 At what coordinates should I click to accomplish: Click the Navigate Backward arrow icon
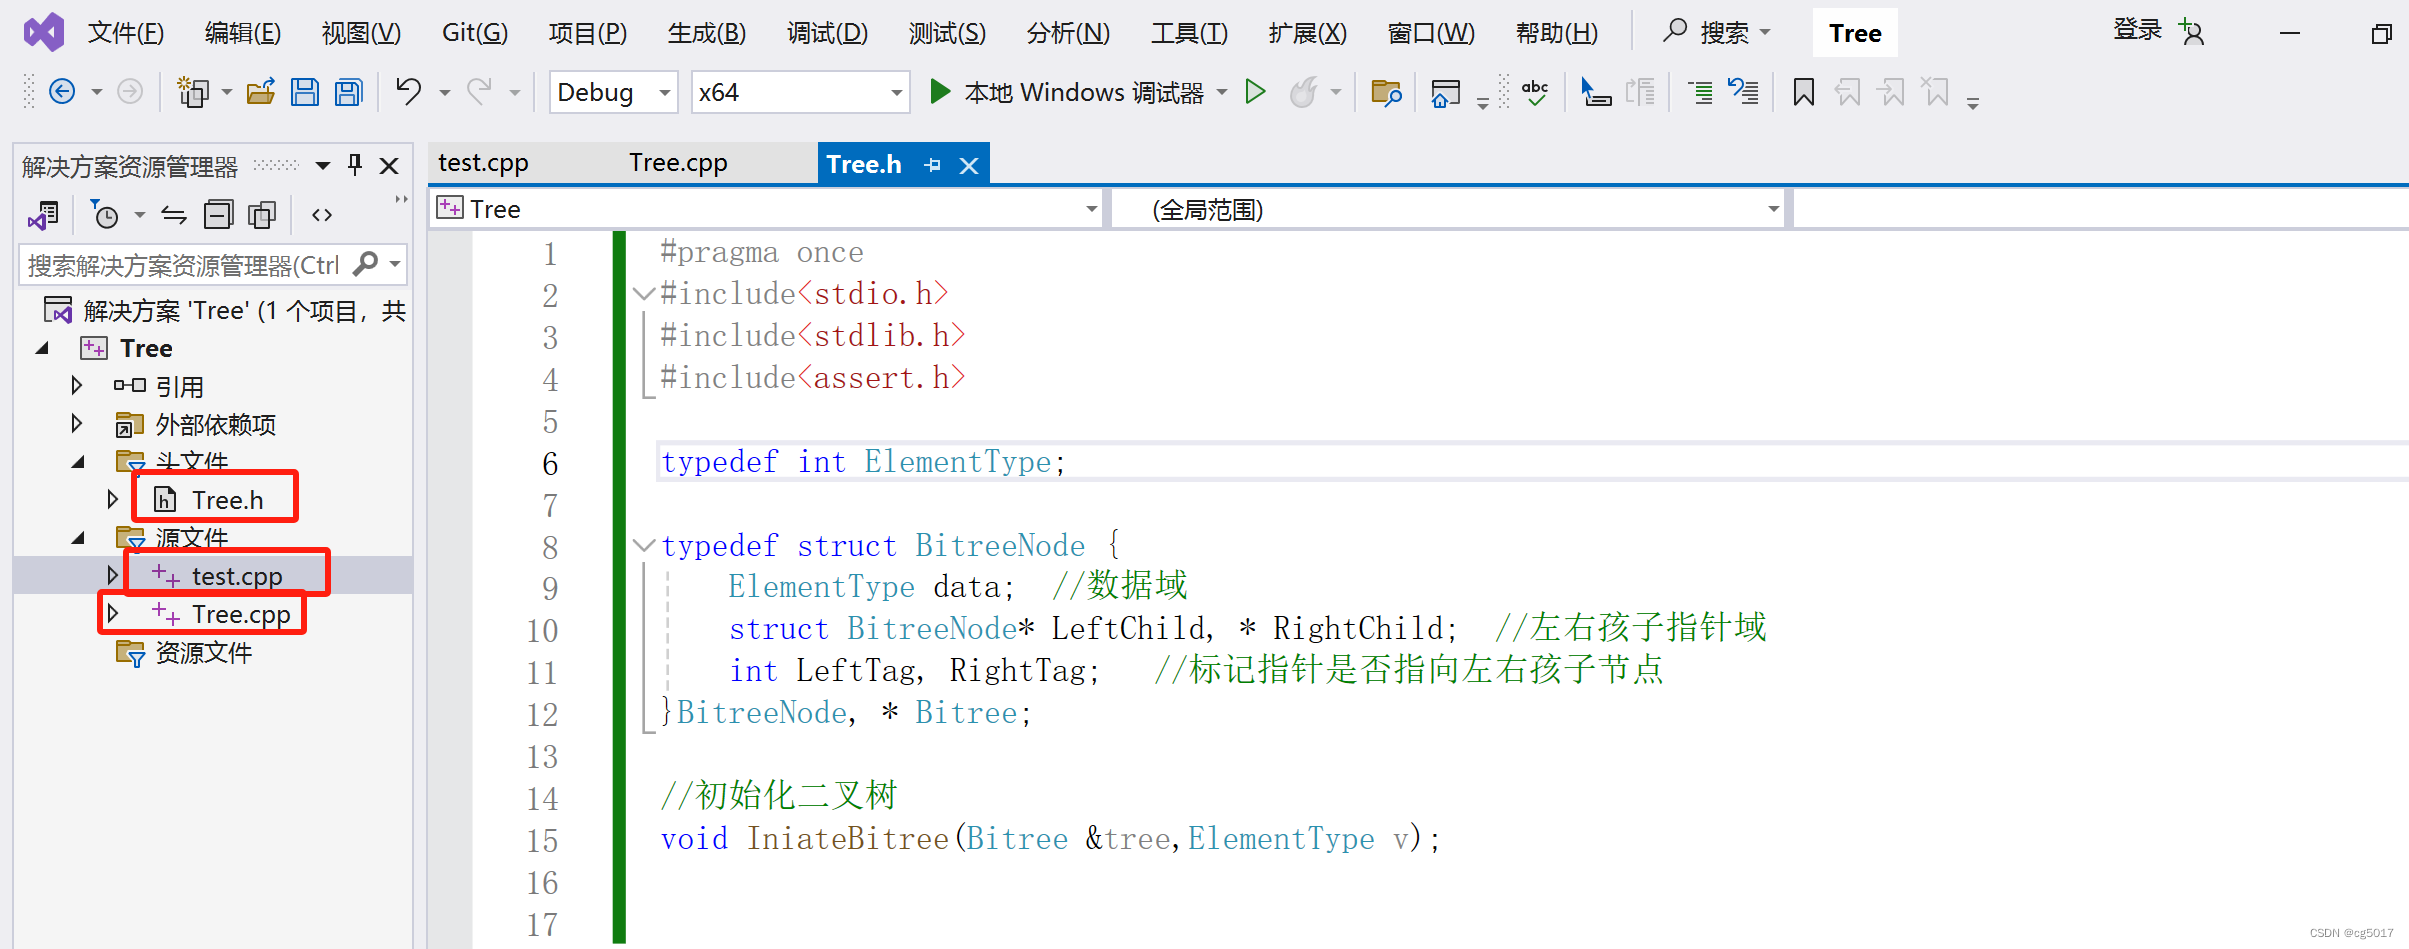pos(62,92)
